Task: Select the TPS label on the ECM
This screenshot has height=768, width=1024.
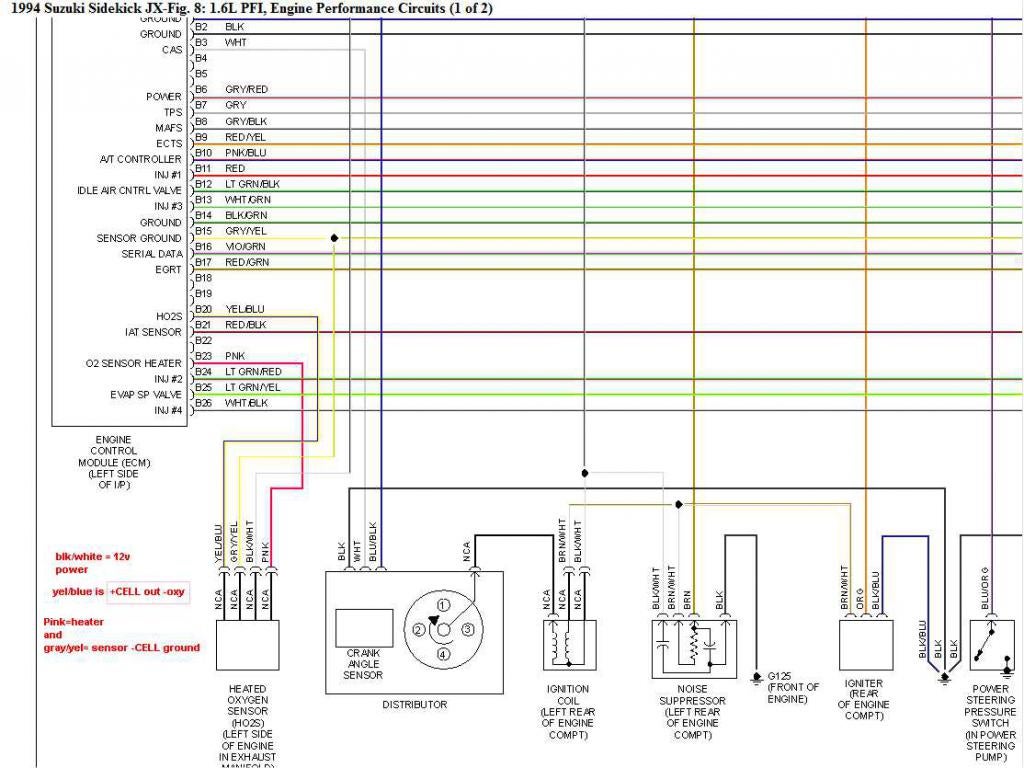Action: click(173, 112)
